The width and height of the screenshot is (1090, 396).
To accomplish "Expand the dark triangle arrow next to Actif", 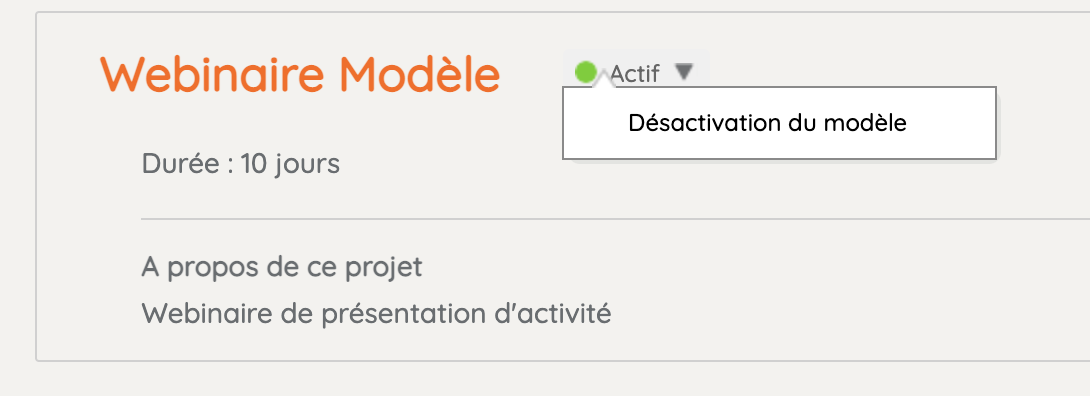I will (x=684, y=72).
